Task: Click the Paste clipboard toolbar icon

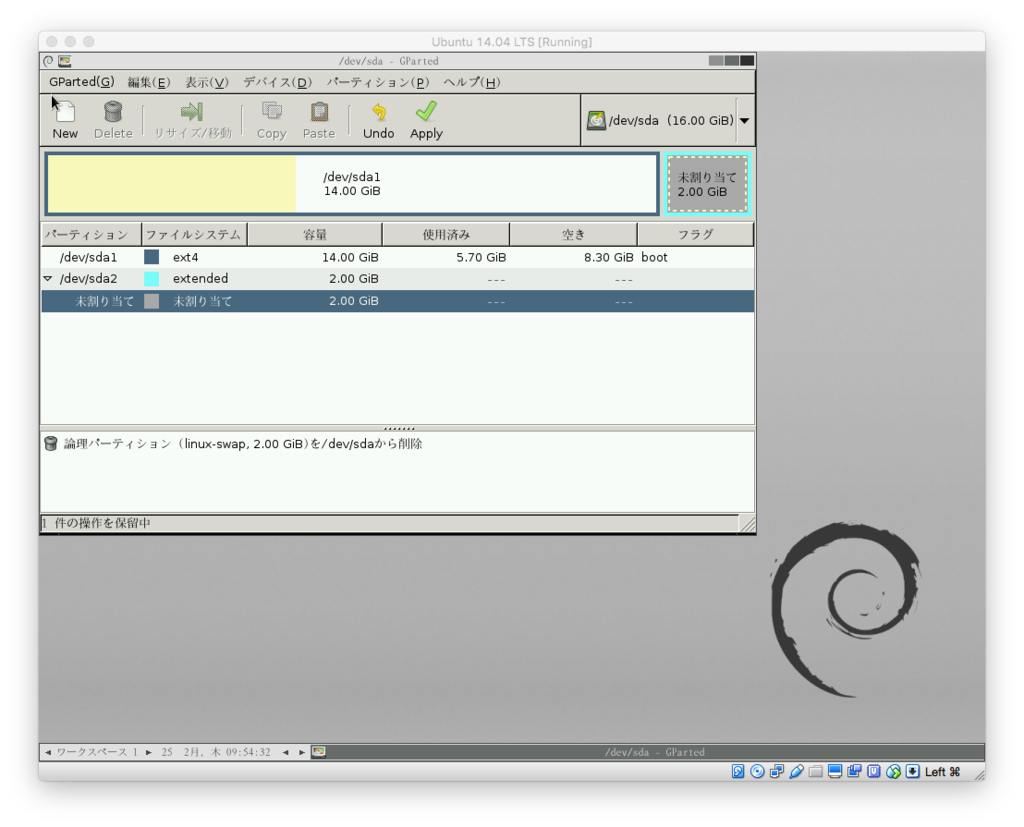Action: [319, 112]
